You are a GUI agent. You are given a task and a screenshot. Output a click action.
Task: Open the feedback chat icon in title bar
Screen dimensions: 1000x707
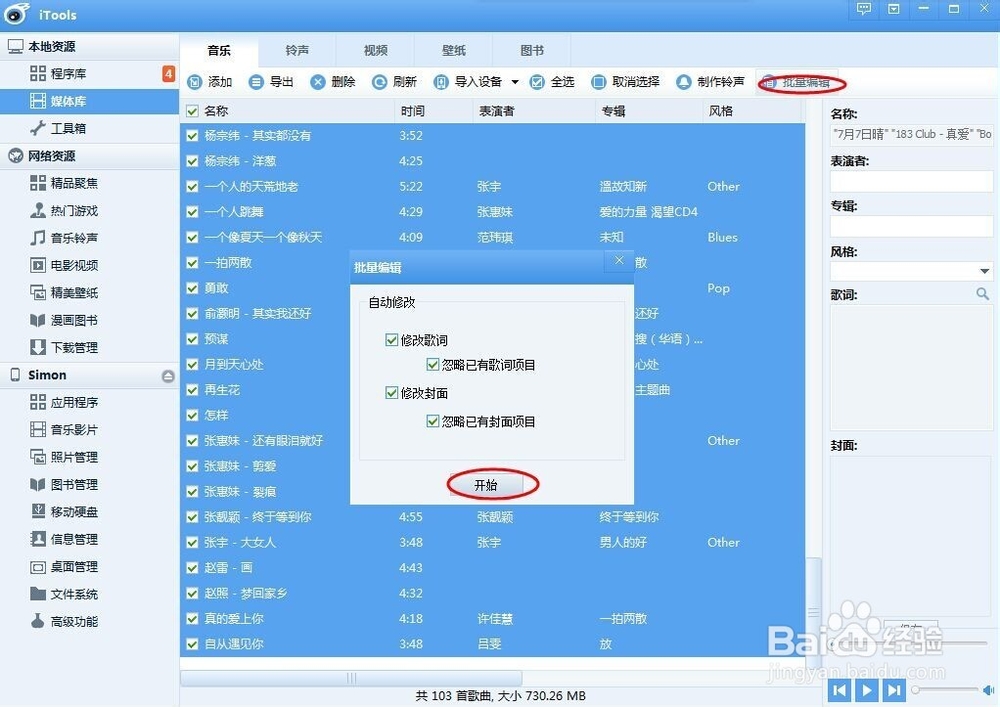tap(864, 9)
